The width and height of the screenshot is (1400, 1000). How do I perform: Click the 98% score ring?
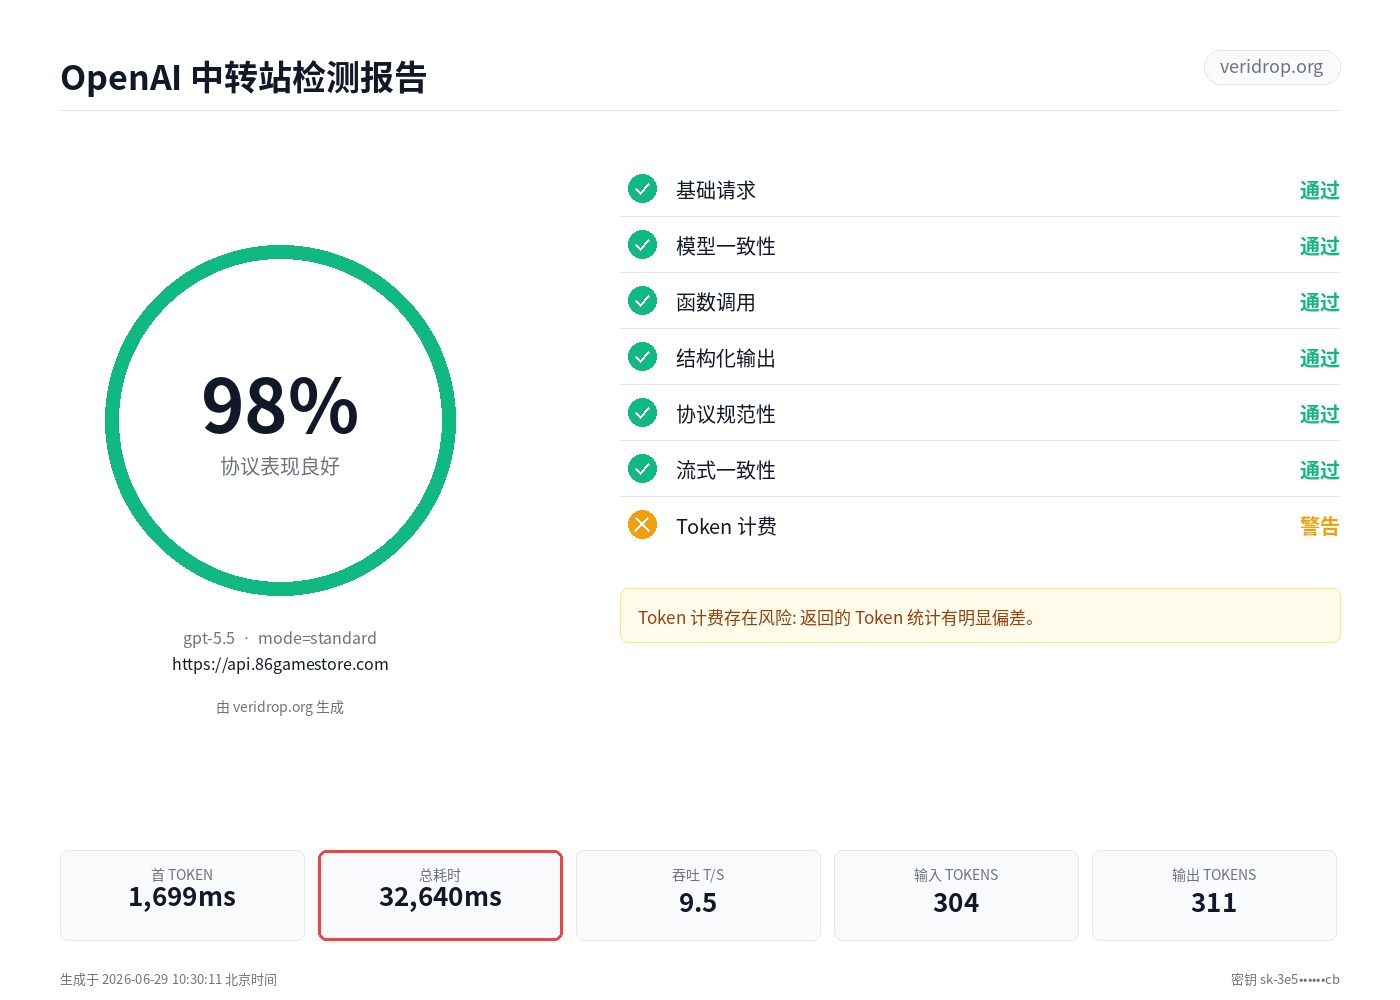(x=280, y=421)
